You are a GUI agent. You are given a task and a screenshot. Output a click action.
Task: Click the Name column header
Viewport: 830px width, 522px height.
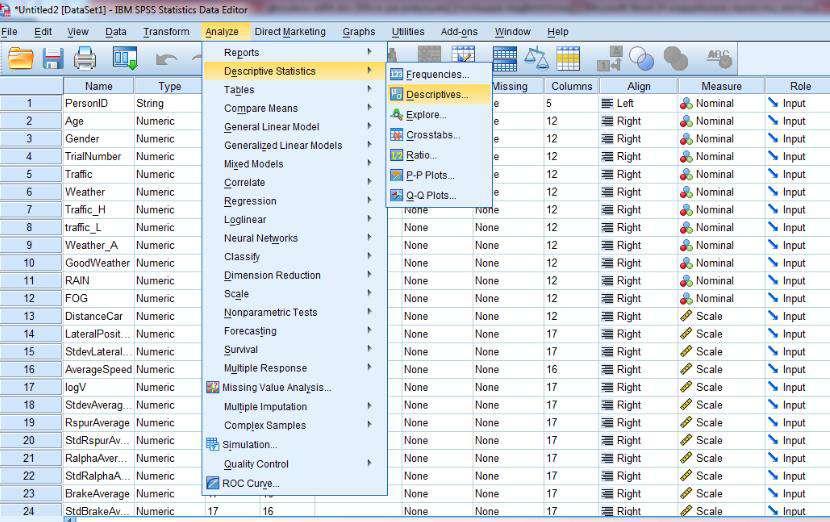click(x=98, y=86)
